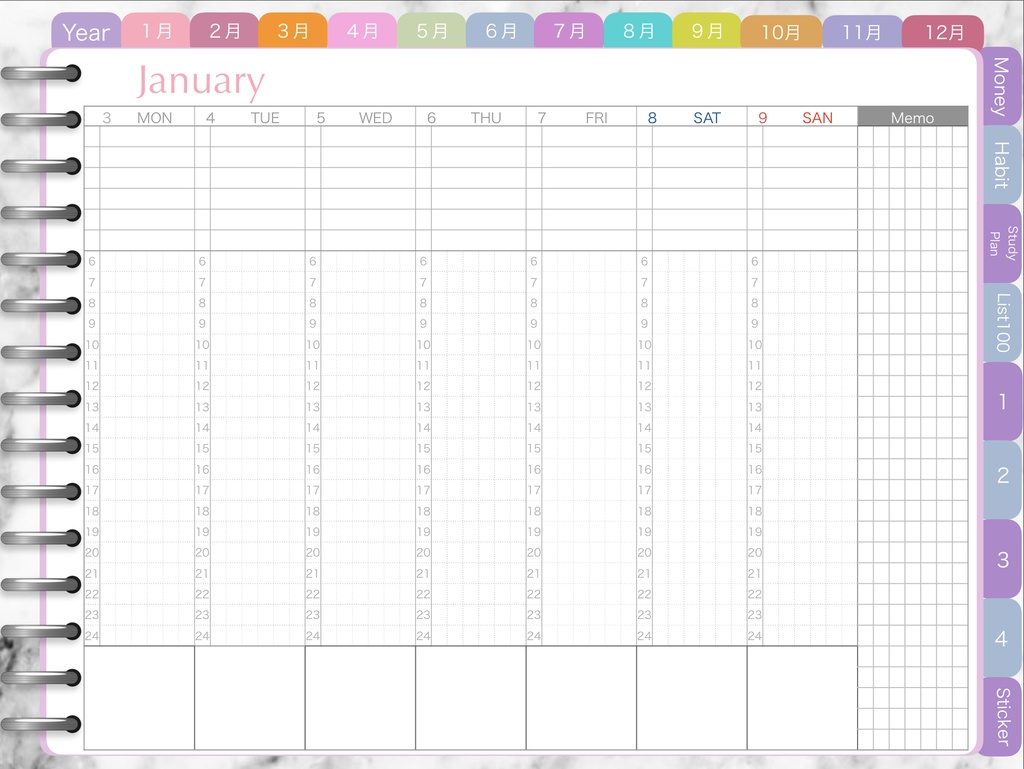1024x769 pixels.
Task: Tap Thursday's bottom notes box
Action: 470,698
